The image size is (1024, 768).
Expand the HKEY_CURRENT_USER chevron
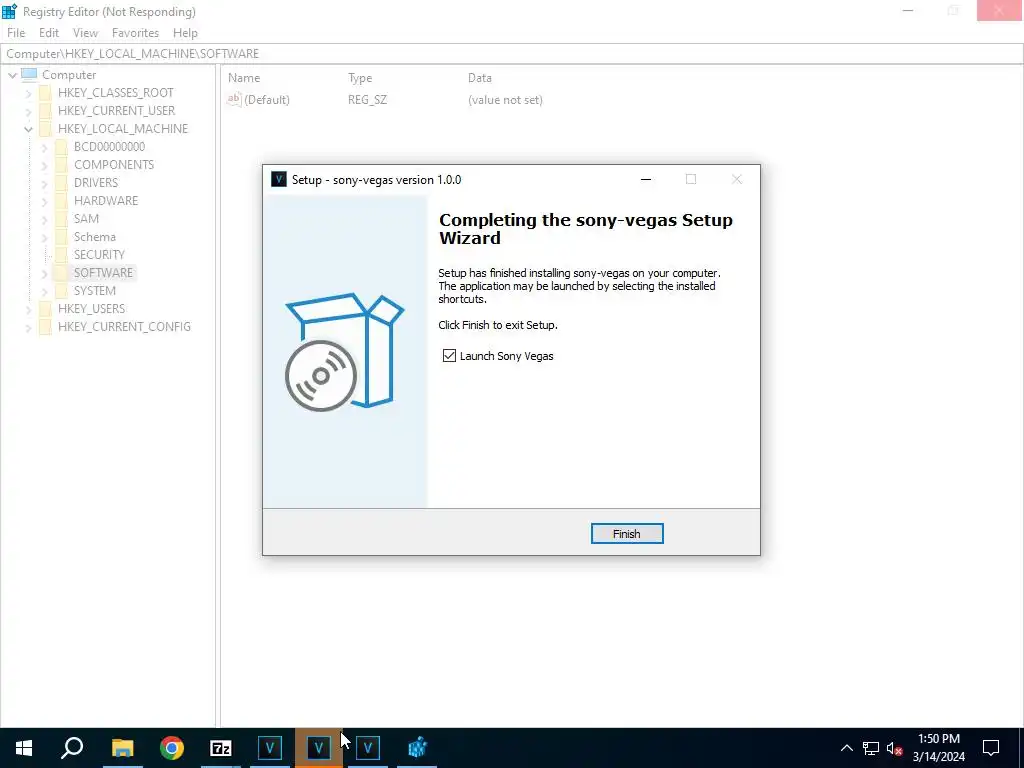point(28,111)
